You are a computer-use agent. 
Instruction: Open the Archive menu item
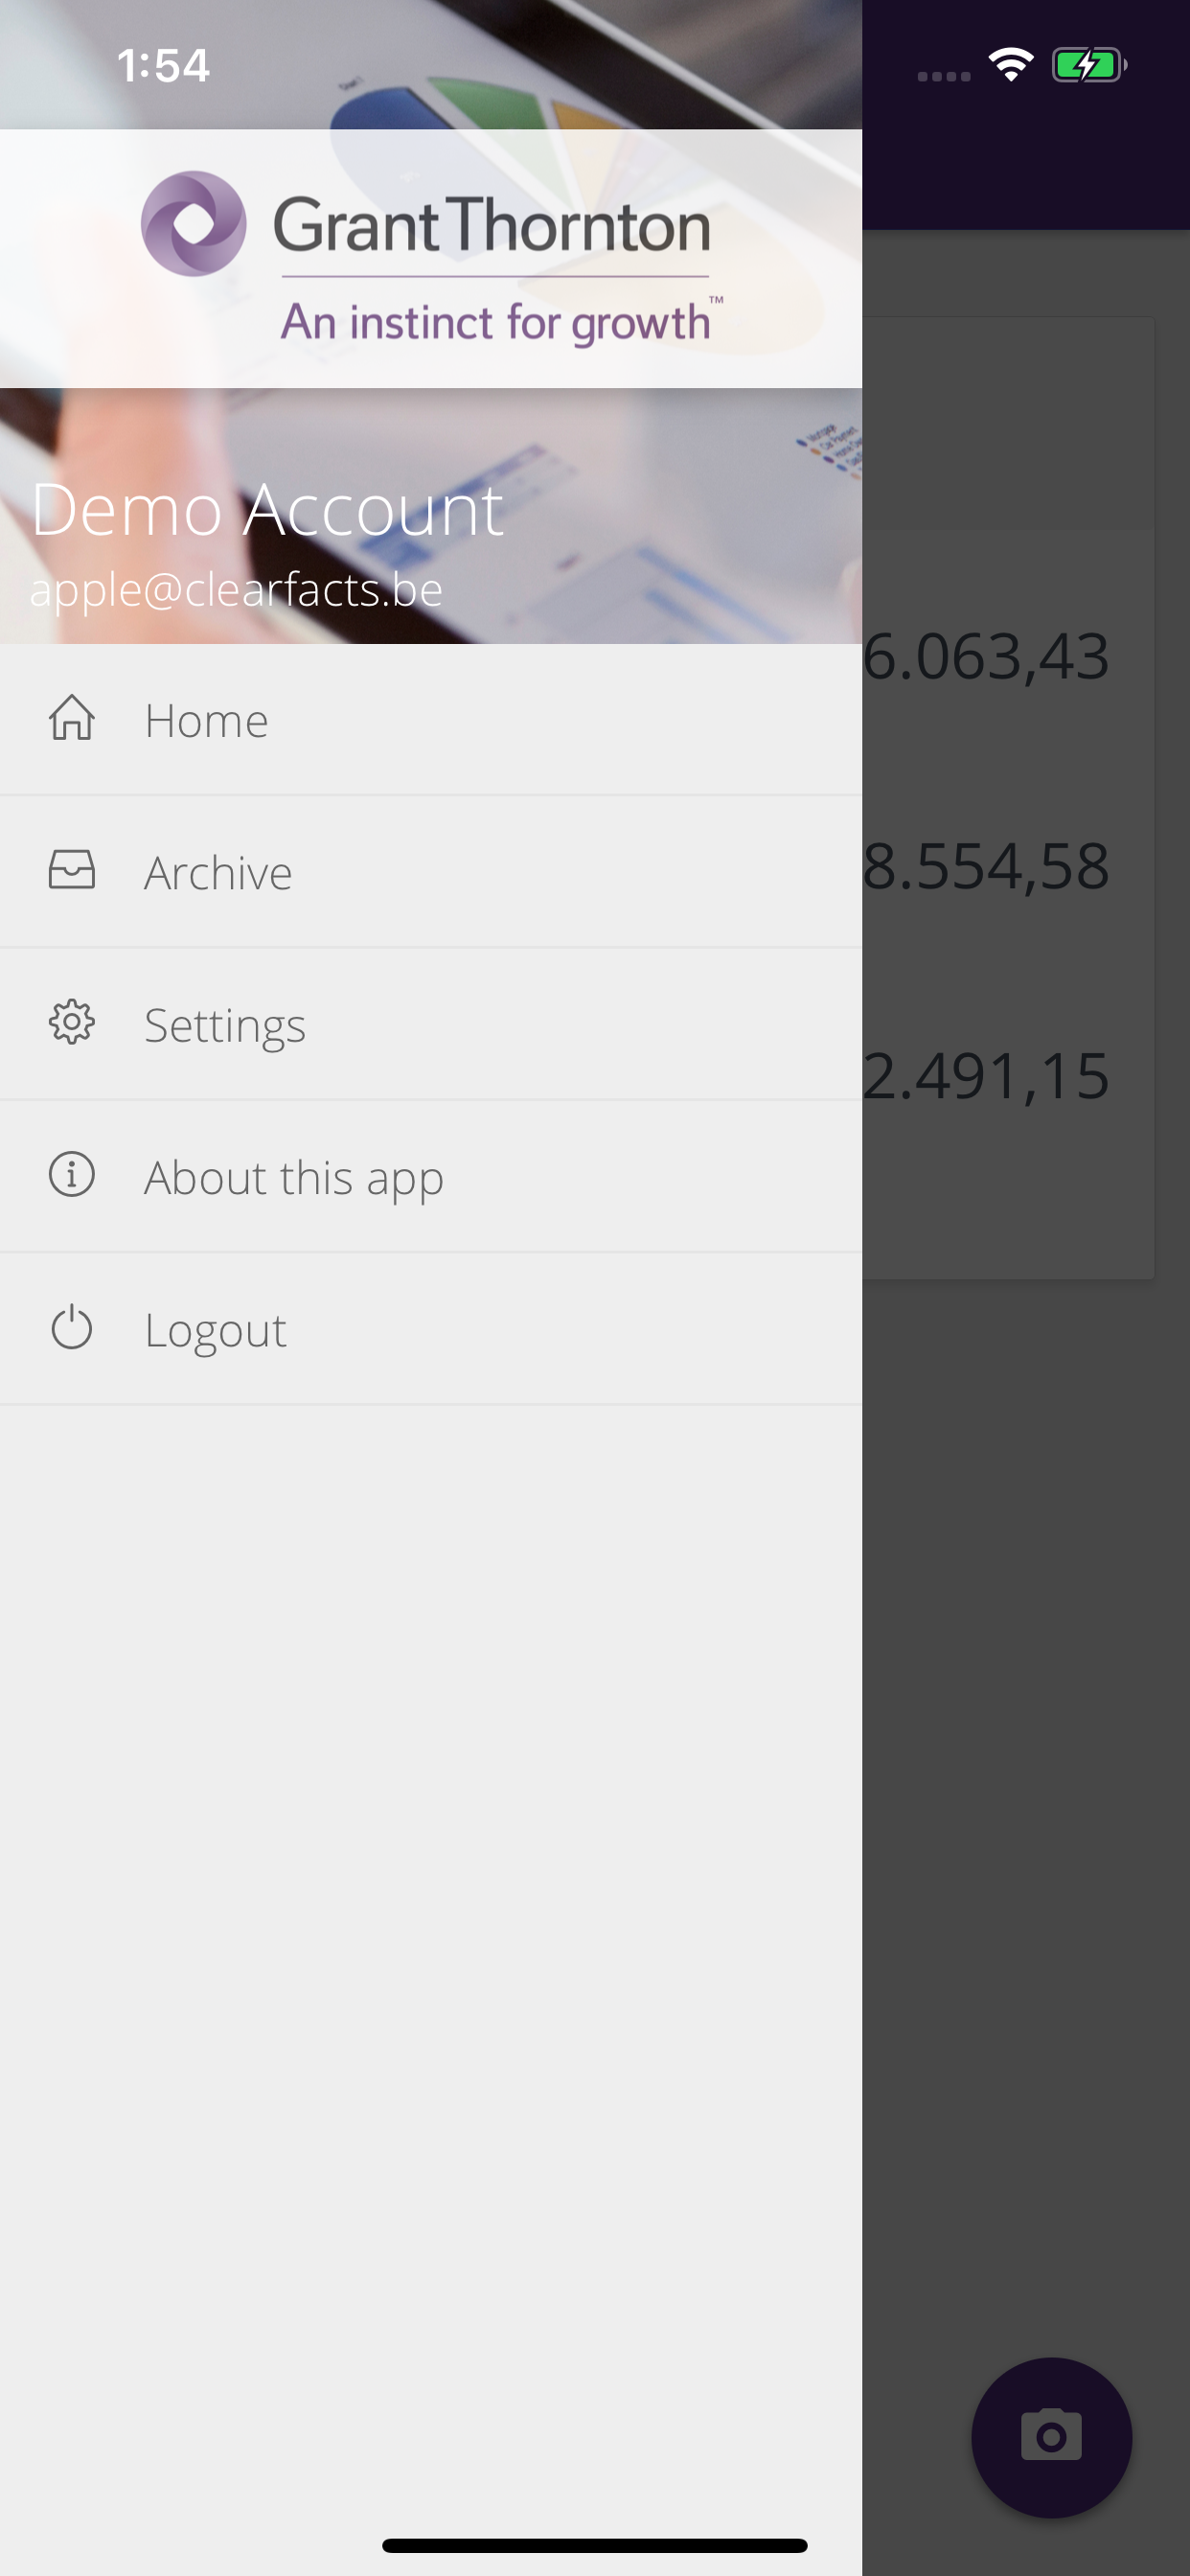click(x=218, y=873)
